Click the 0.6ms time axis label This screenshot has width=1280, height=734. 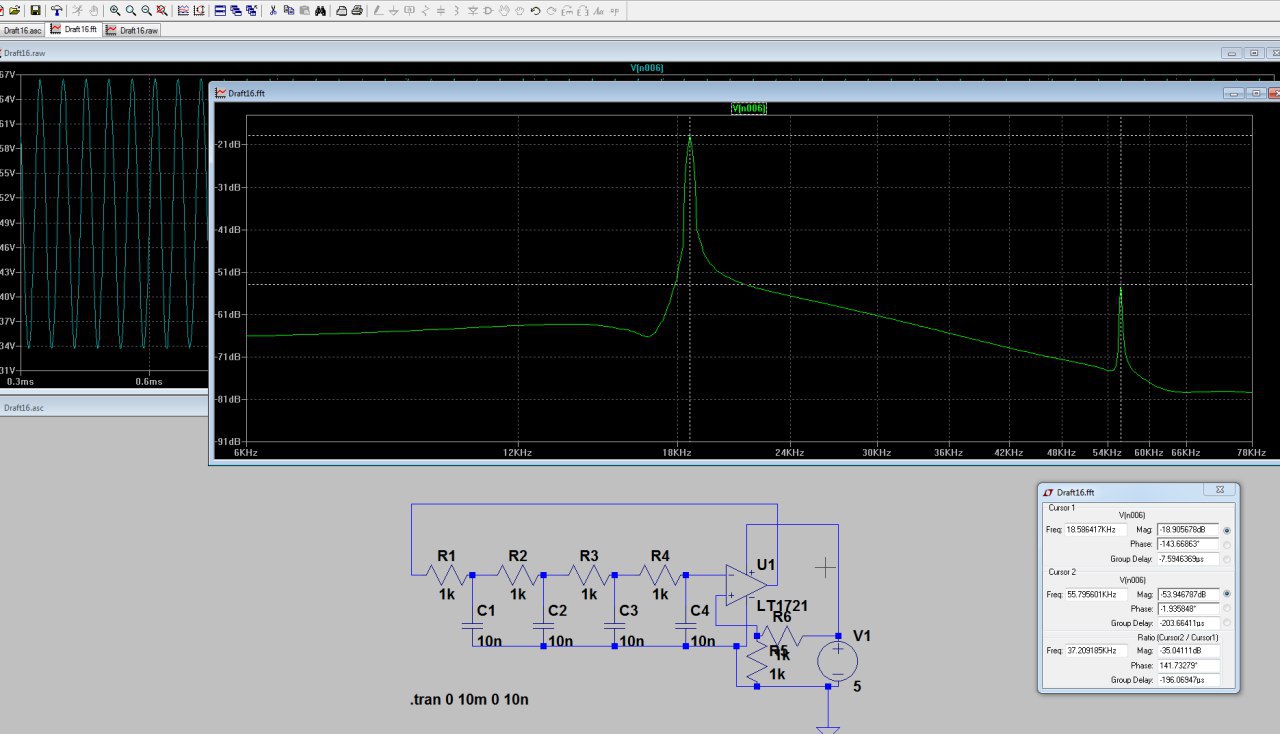coord(149,381)
